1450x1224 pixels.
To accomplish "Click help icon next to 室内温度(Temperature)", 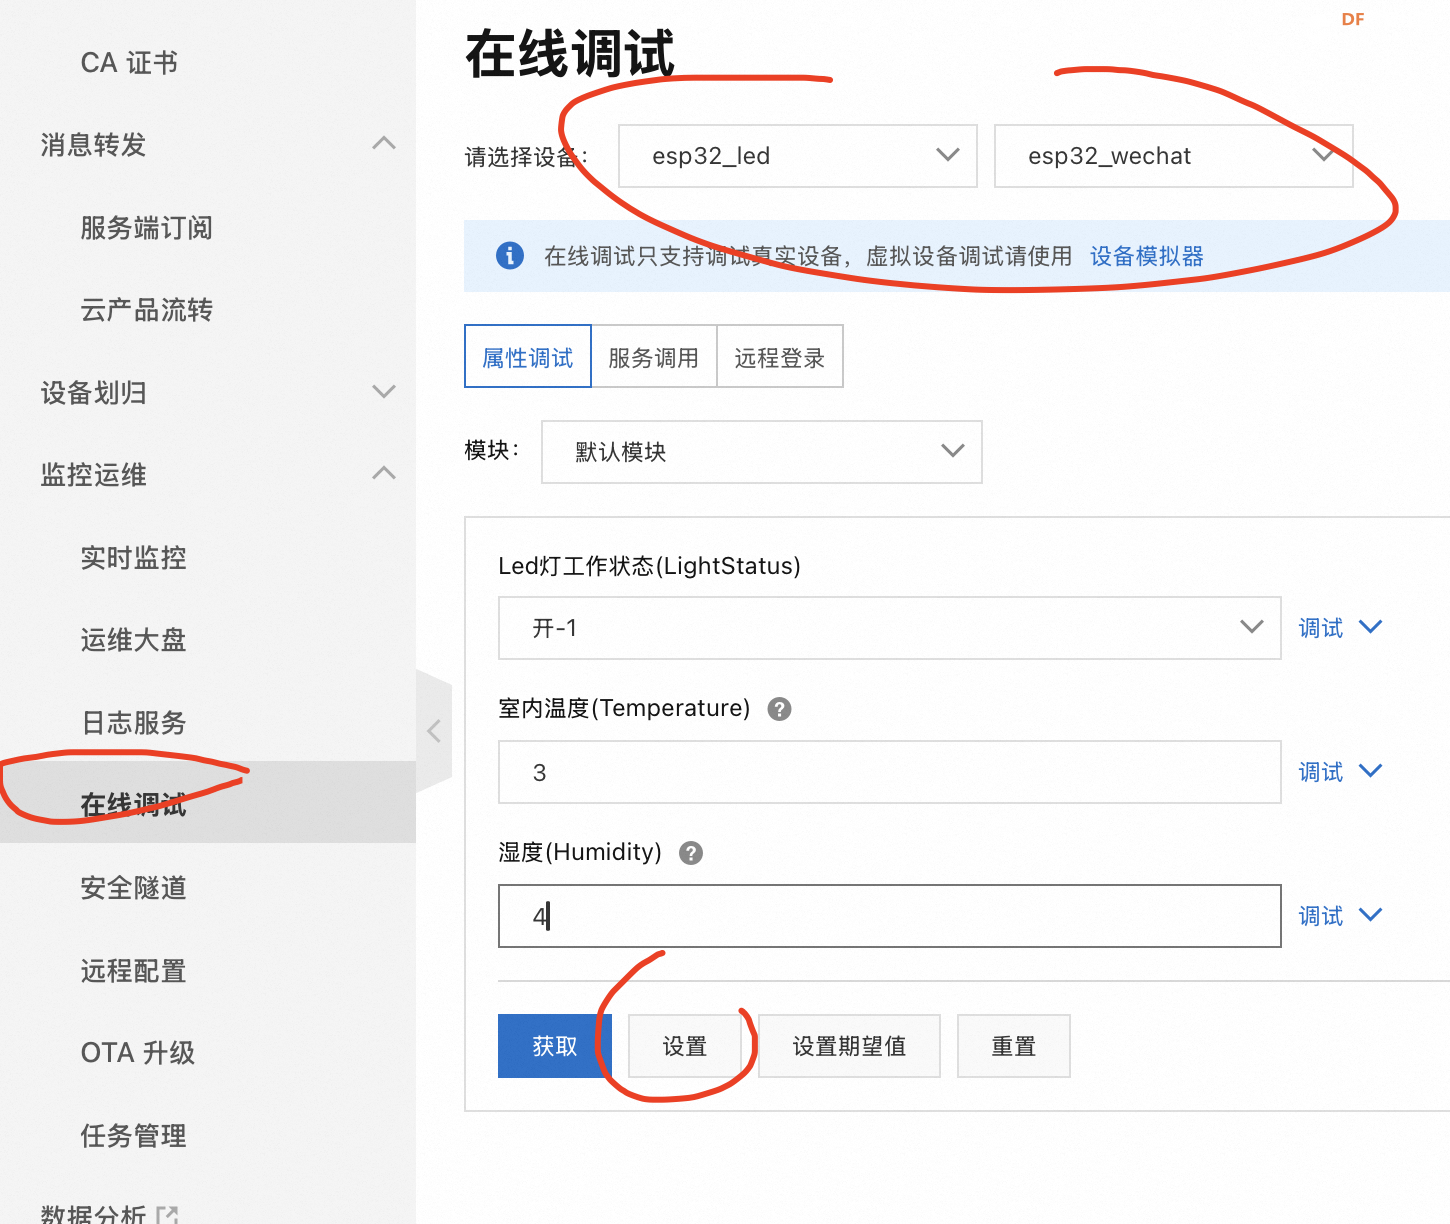I will (x=779, y=709).
